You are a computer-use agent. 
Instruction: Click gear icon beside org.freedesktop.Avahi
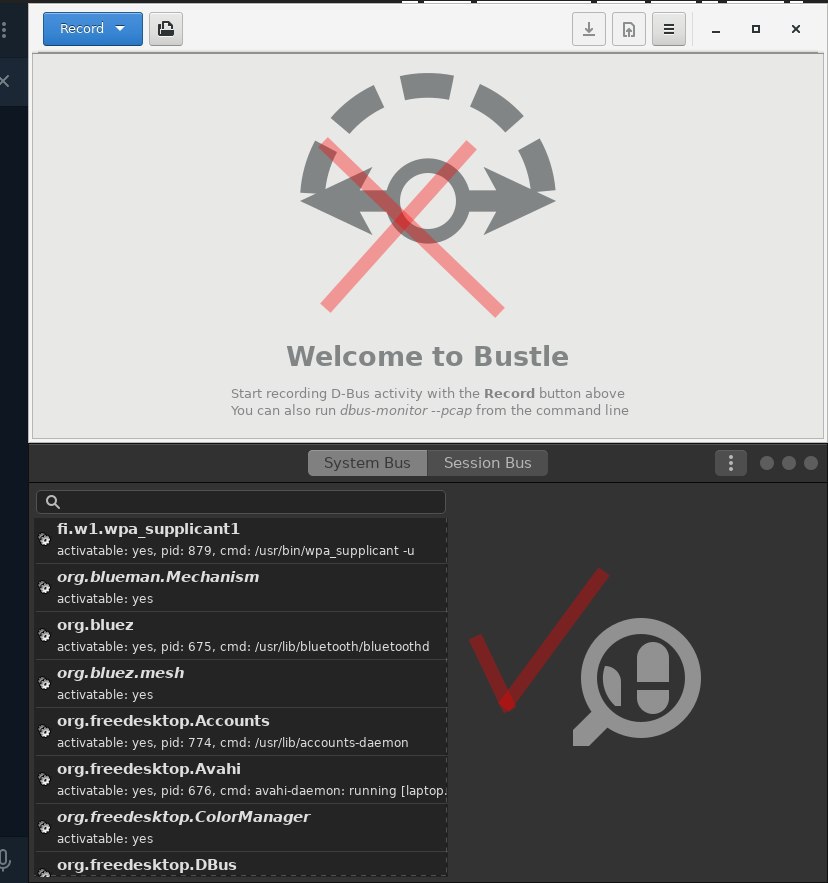click(x=44, y=779)
